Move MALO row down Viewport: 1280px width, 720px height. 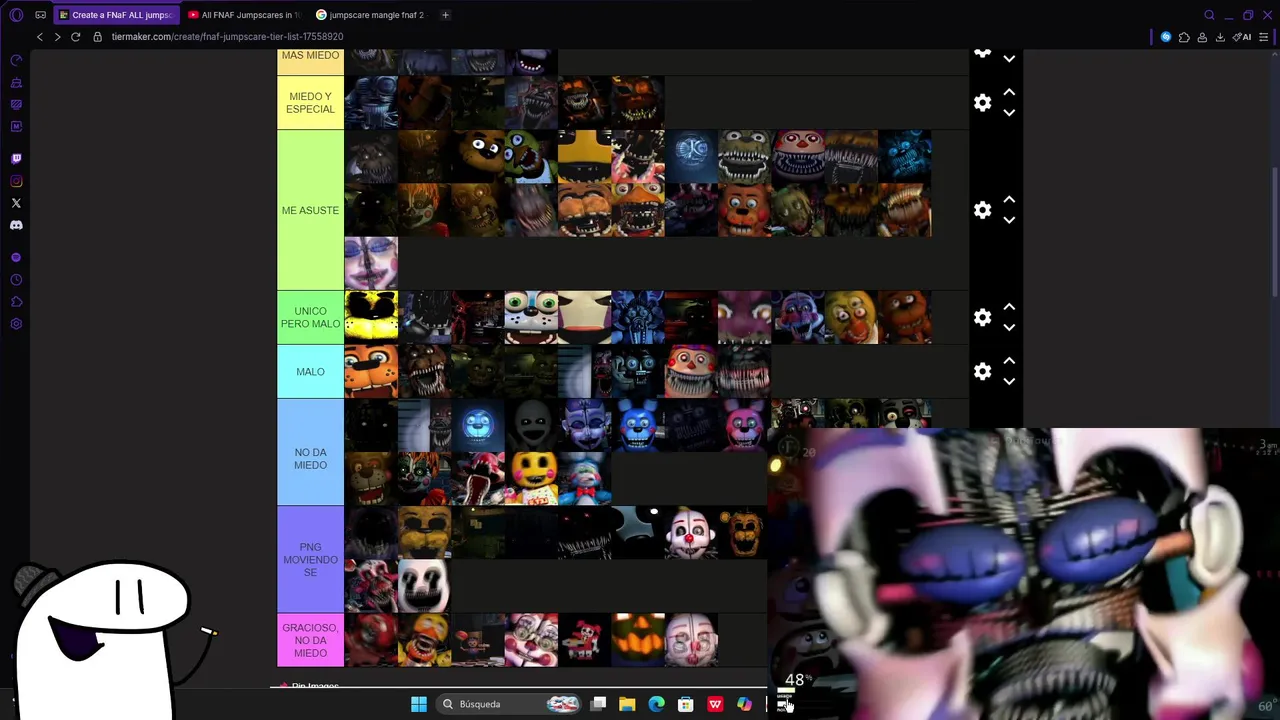tap(1009, 381)
